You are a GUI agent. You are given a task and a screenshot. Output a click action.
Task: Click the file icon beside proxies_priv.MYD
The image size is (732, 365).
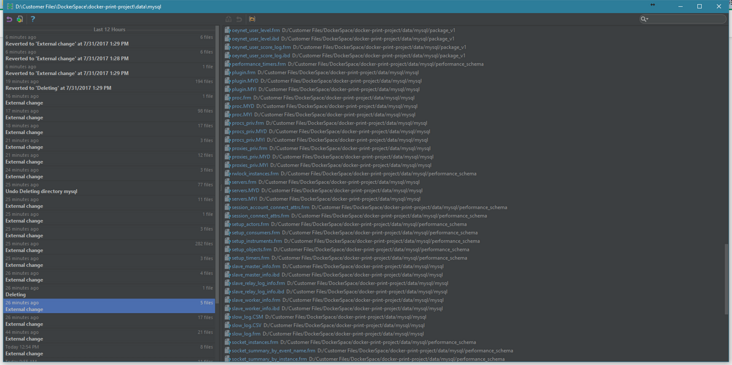point(228,157)
